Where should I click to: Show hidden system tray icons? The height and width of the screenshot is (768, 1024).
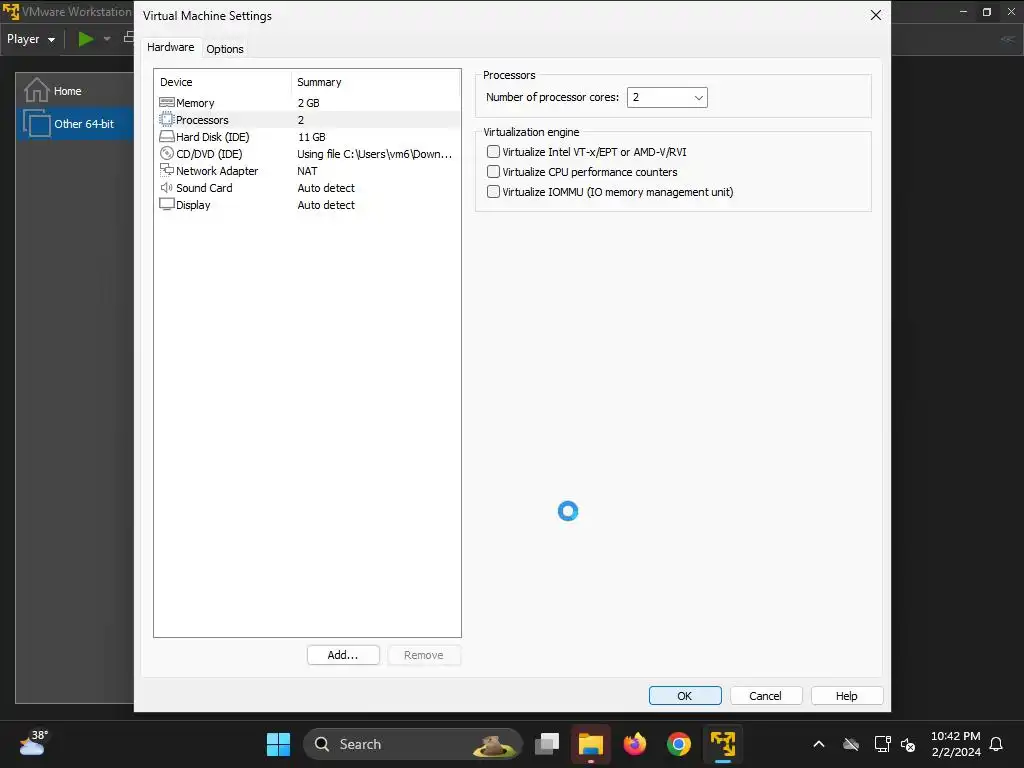click(819, 744)
